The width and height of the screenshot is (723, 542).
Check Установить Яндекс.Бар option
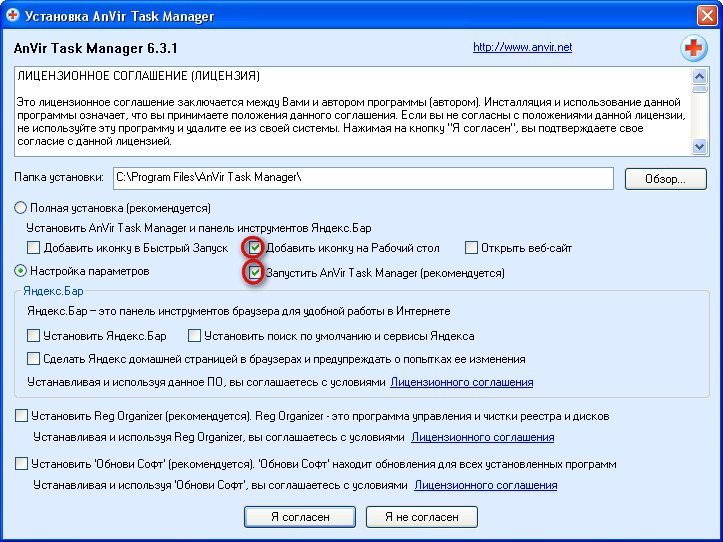pyautogui.click(x=35, y=336)
